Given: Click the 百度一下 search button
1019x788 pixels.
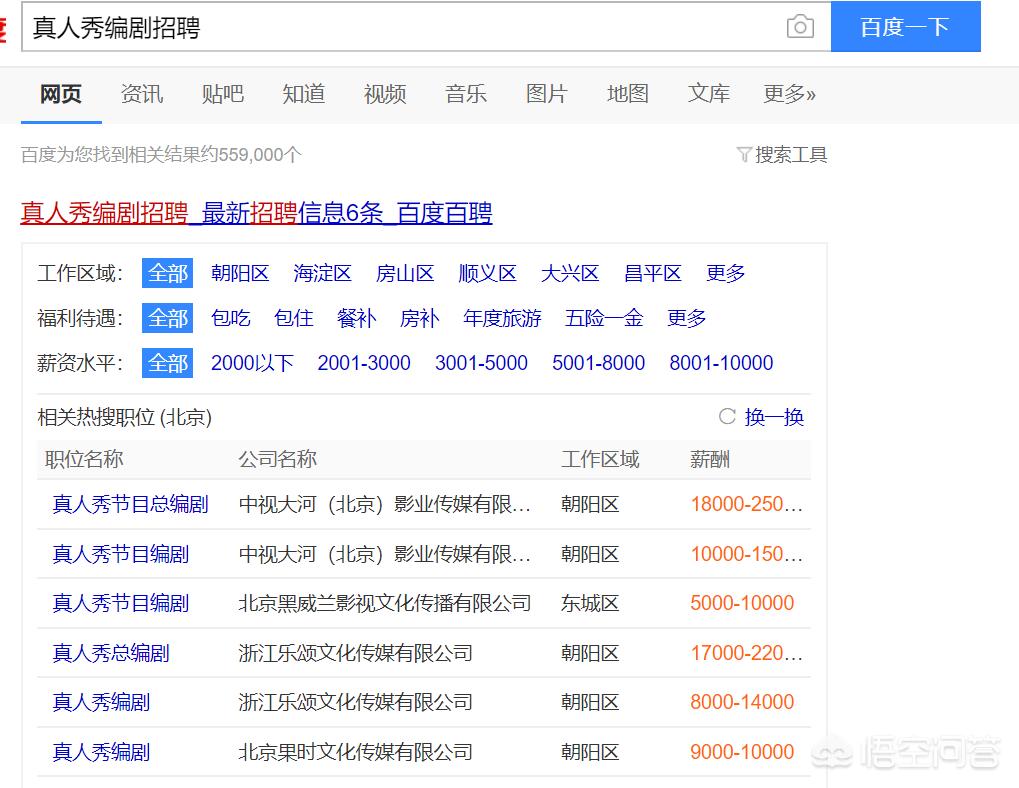Looking at the screenshot, I should point(905,27).
